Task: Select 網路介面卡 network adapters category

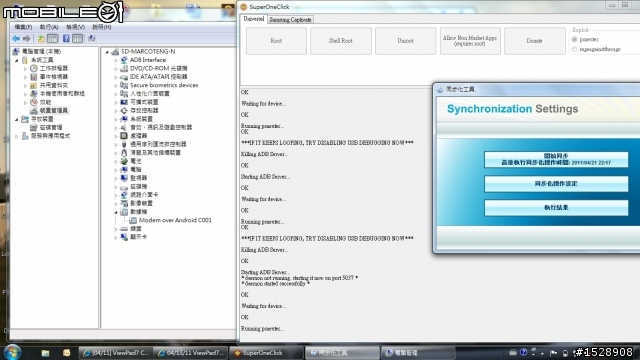Action: tap(144, 195)
